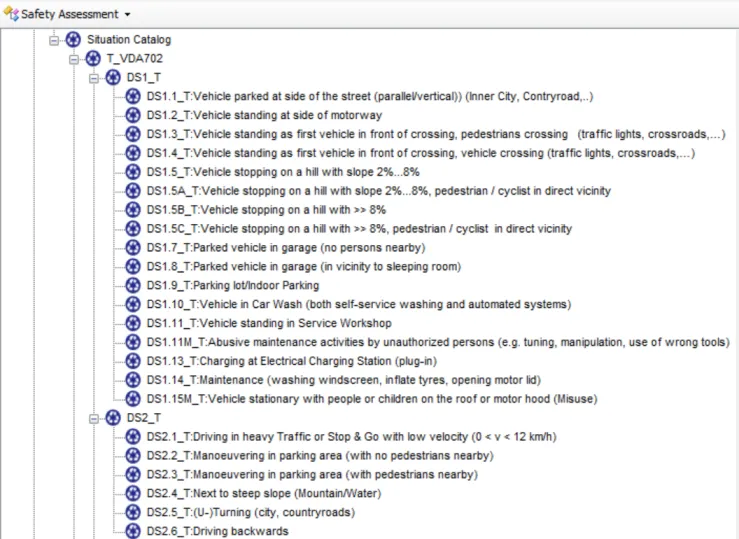
Task: Select 'DS1.2_T:Vehicle standing at side of motorway'
Action: coord(264,115)
